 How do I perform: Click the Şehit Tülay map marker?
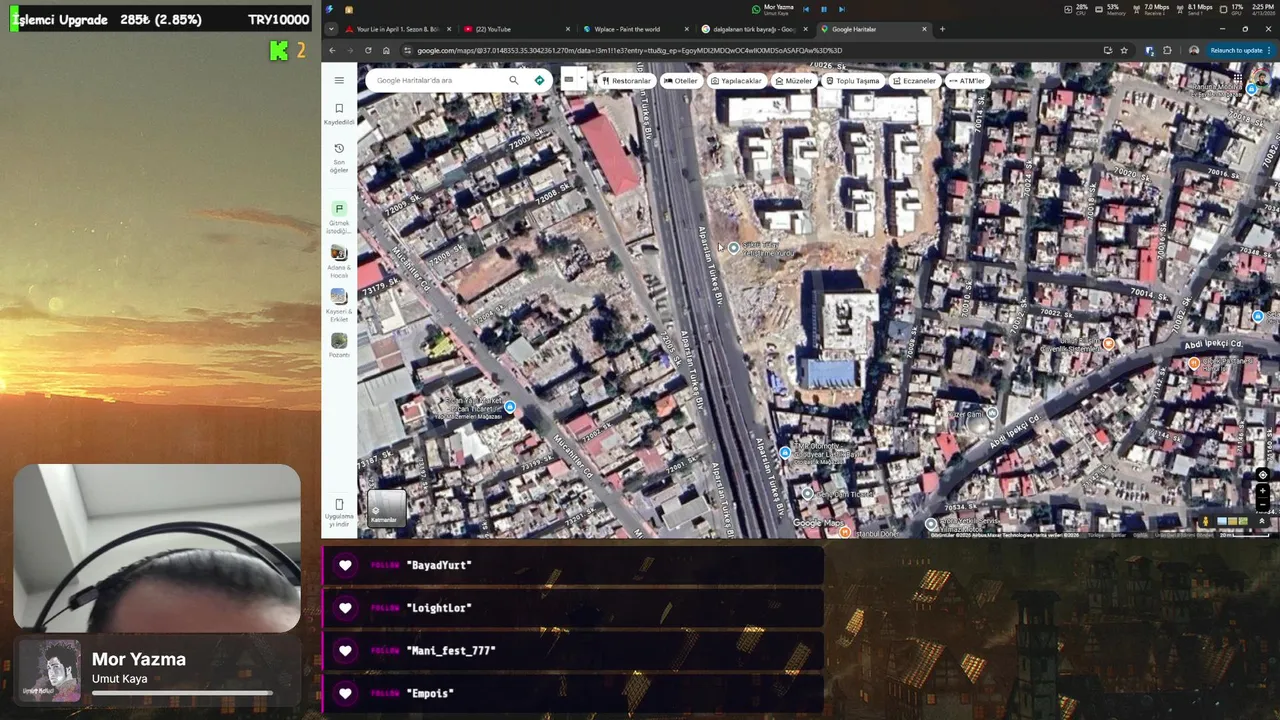(x=734, y=247)
